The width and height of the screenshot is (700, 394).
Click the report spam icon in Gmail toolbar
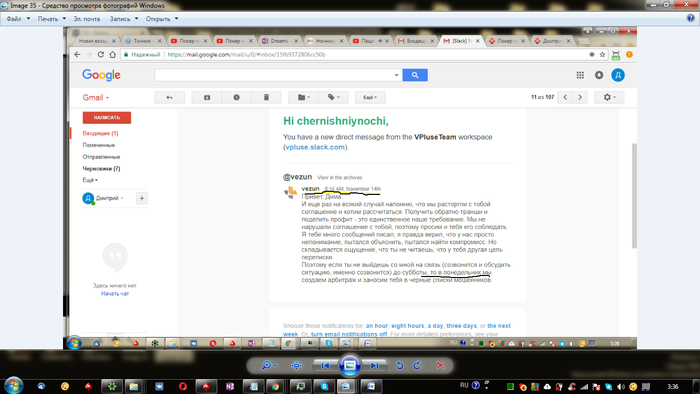pyautogui.click(x=236, y=97)
